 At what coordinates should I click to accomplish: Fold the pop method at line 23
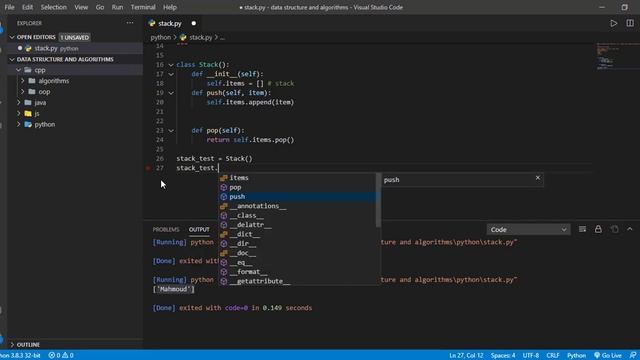171,130
